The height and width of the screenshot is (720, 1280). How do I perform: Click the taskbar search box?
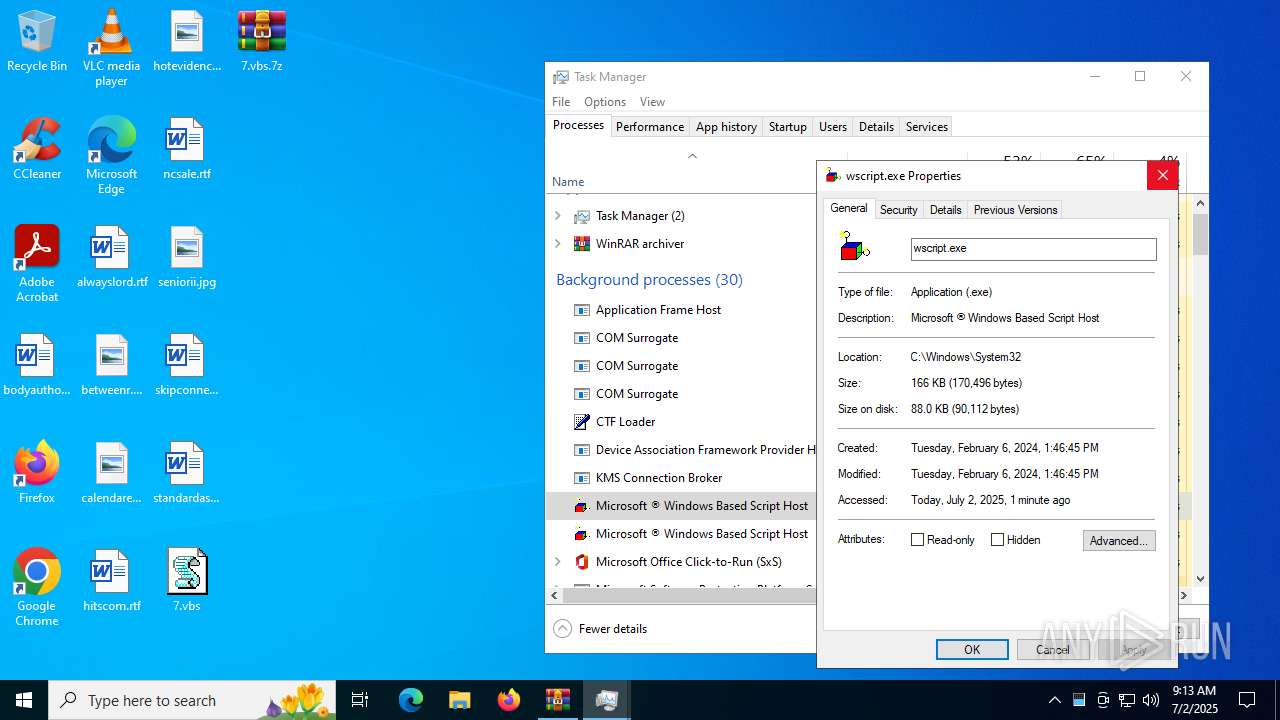[192, 700]
